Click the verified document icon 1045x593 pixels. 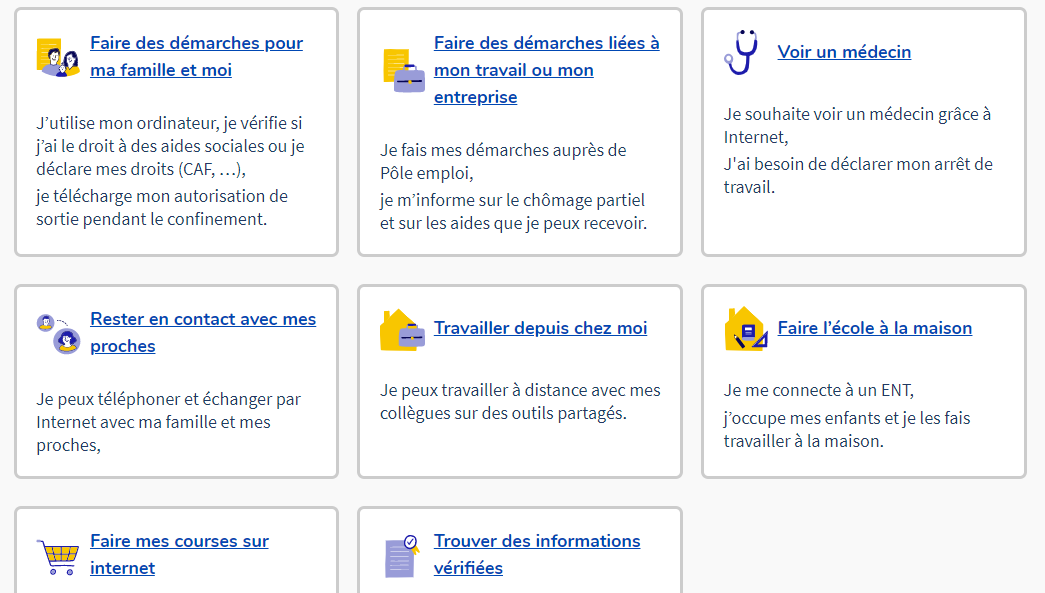pos(403,556)
